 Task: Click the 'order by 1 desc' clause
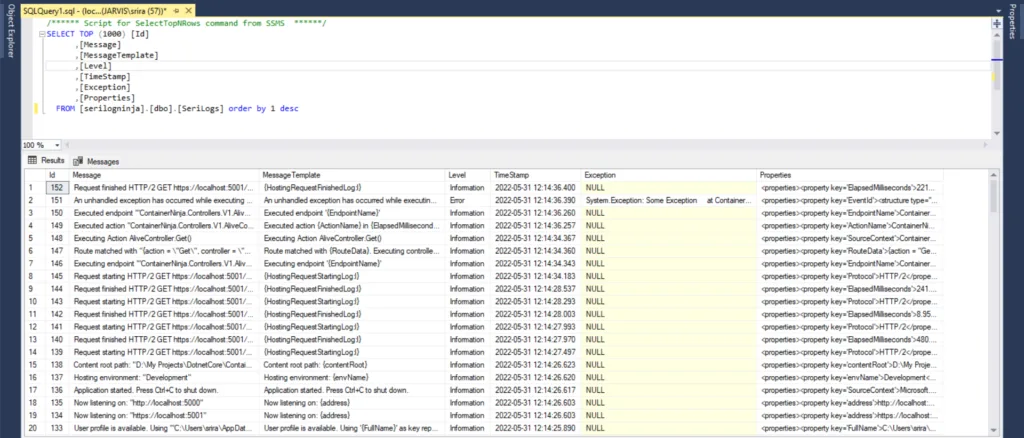263,108
